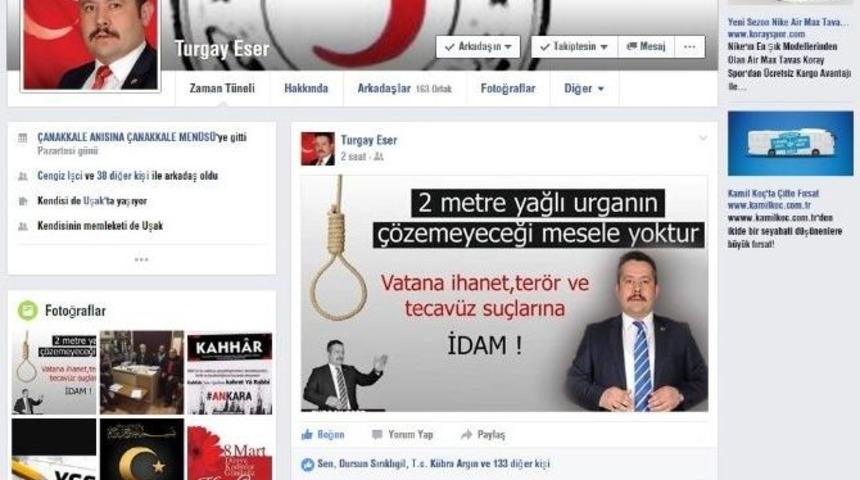Open the 8 Mart red flower thumbnail
The height and width of the screenshot is (480, 860).
230,449
